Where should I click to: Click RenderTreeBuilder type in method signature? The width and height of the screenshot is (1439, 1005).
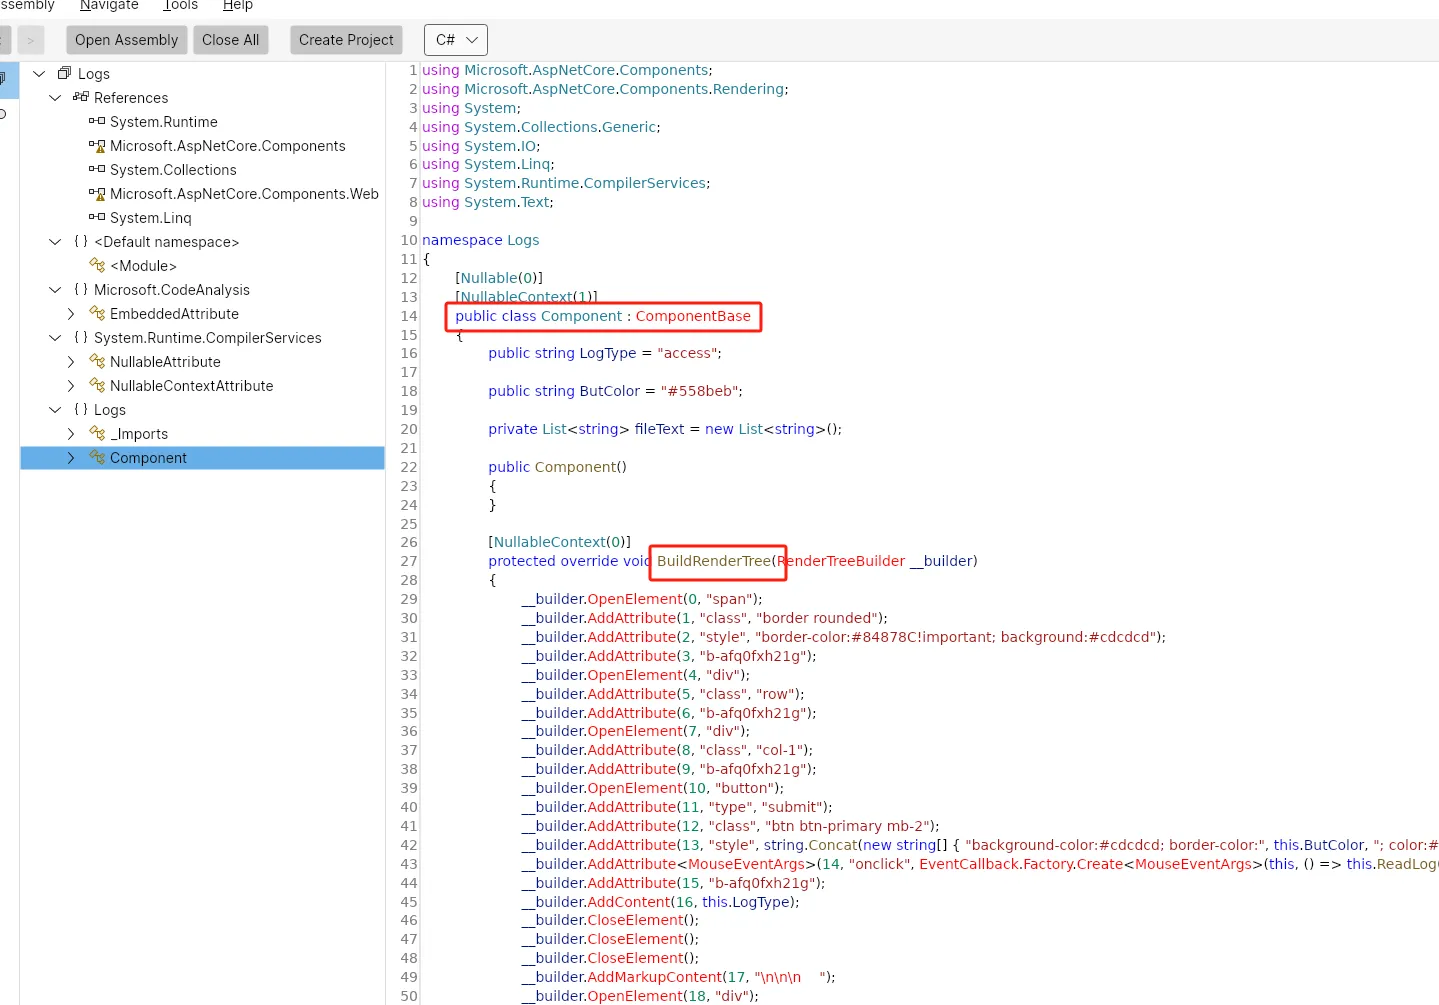point(841,561)
